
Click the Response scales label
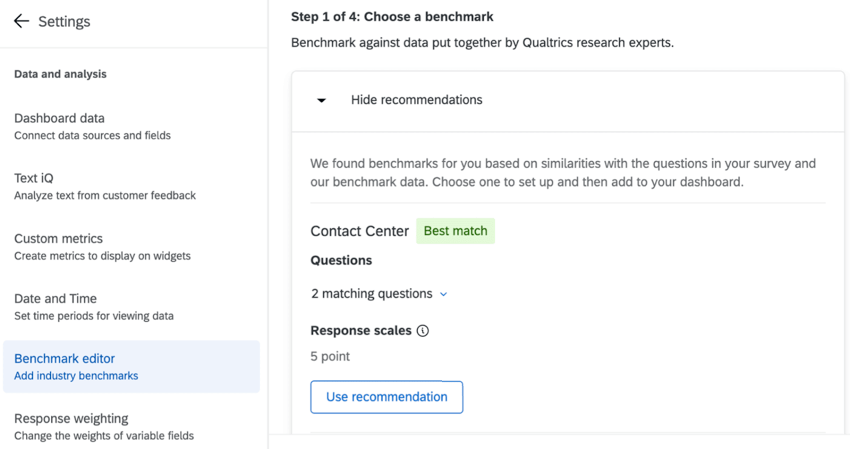pos(360,331)
